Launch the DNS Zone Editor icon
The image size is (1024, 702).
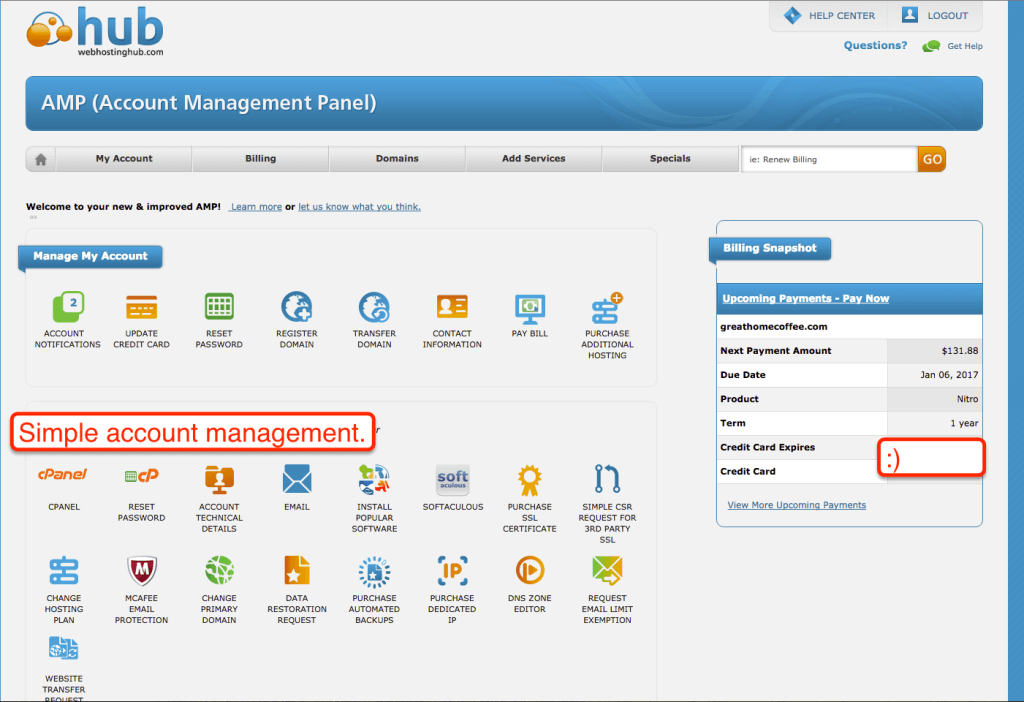click(530, 570)
